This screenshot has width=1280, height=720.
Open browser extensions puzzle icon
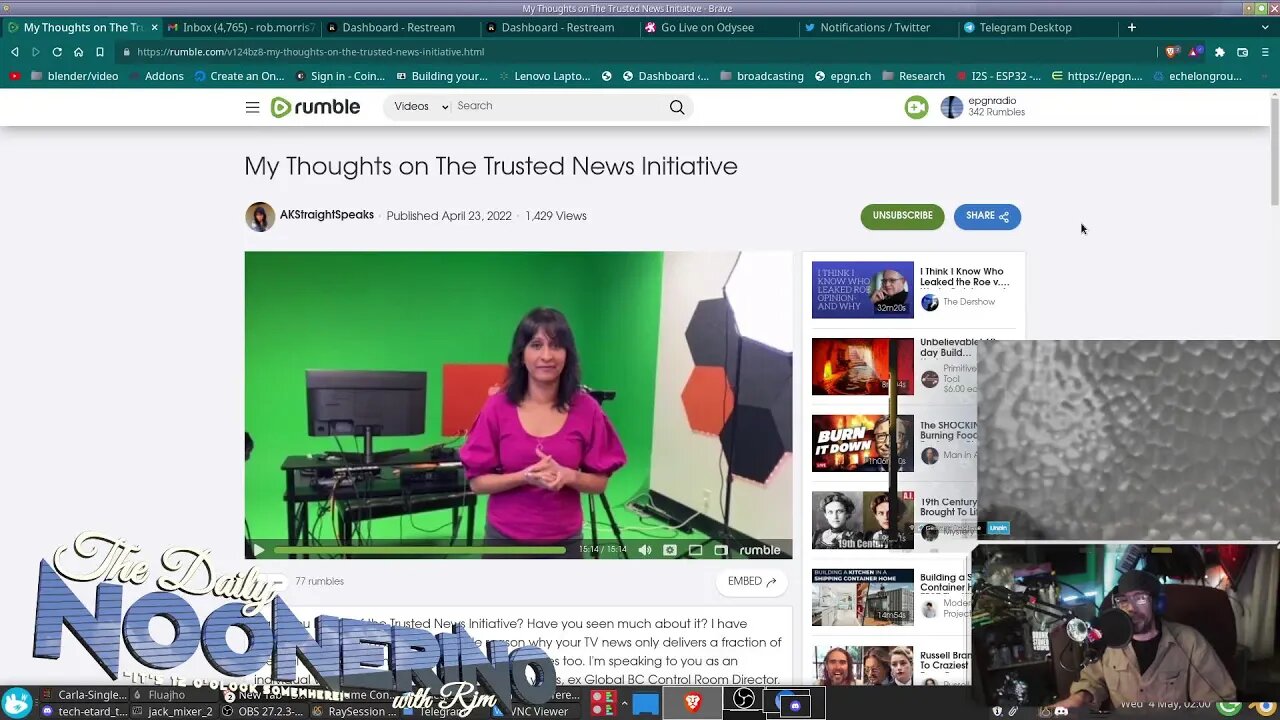click(x=1219, y=52)
